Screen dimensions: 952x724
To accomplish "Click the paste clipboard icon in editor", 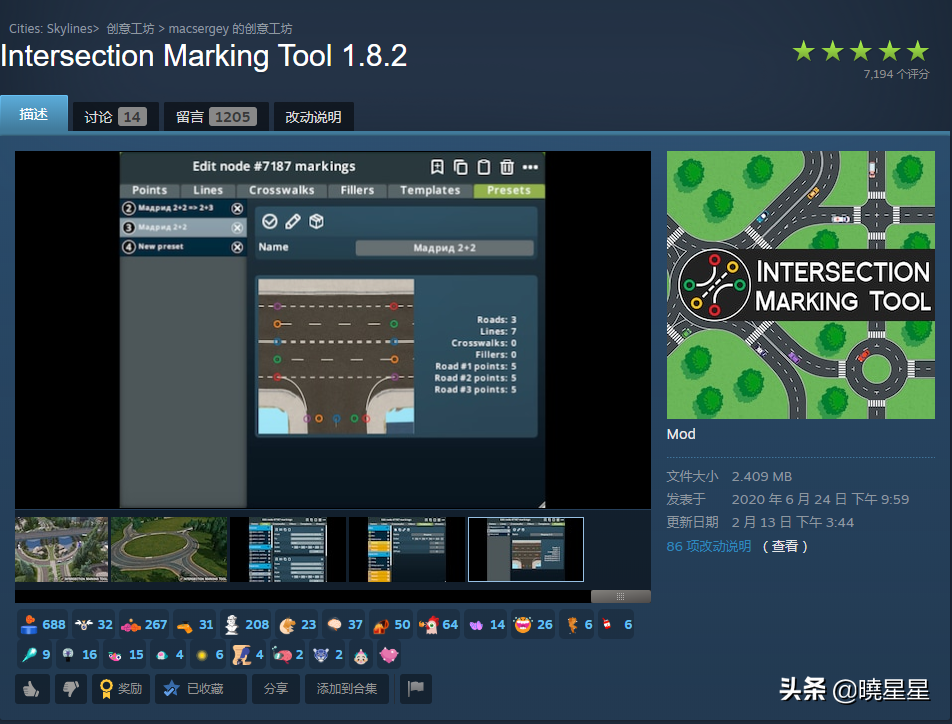I will [x=483, y=167].
